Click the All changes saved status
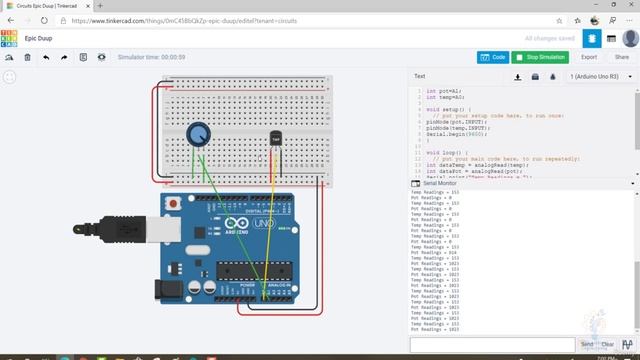640x360 pixels. (549, 38)
